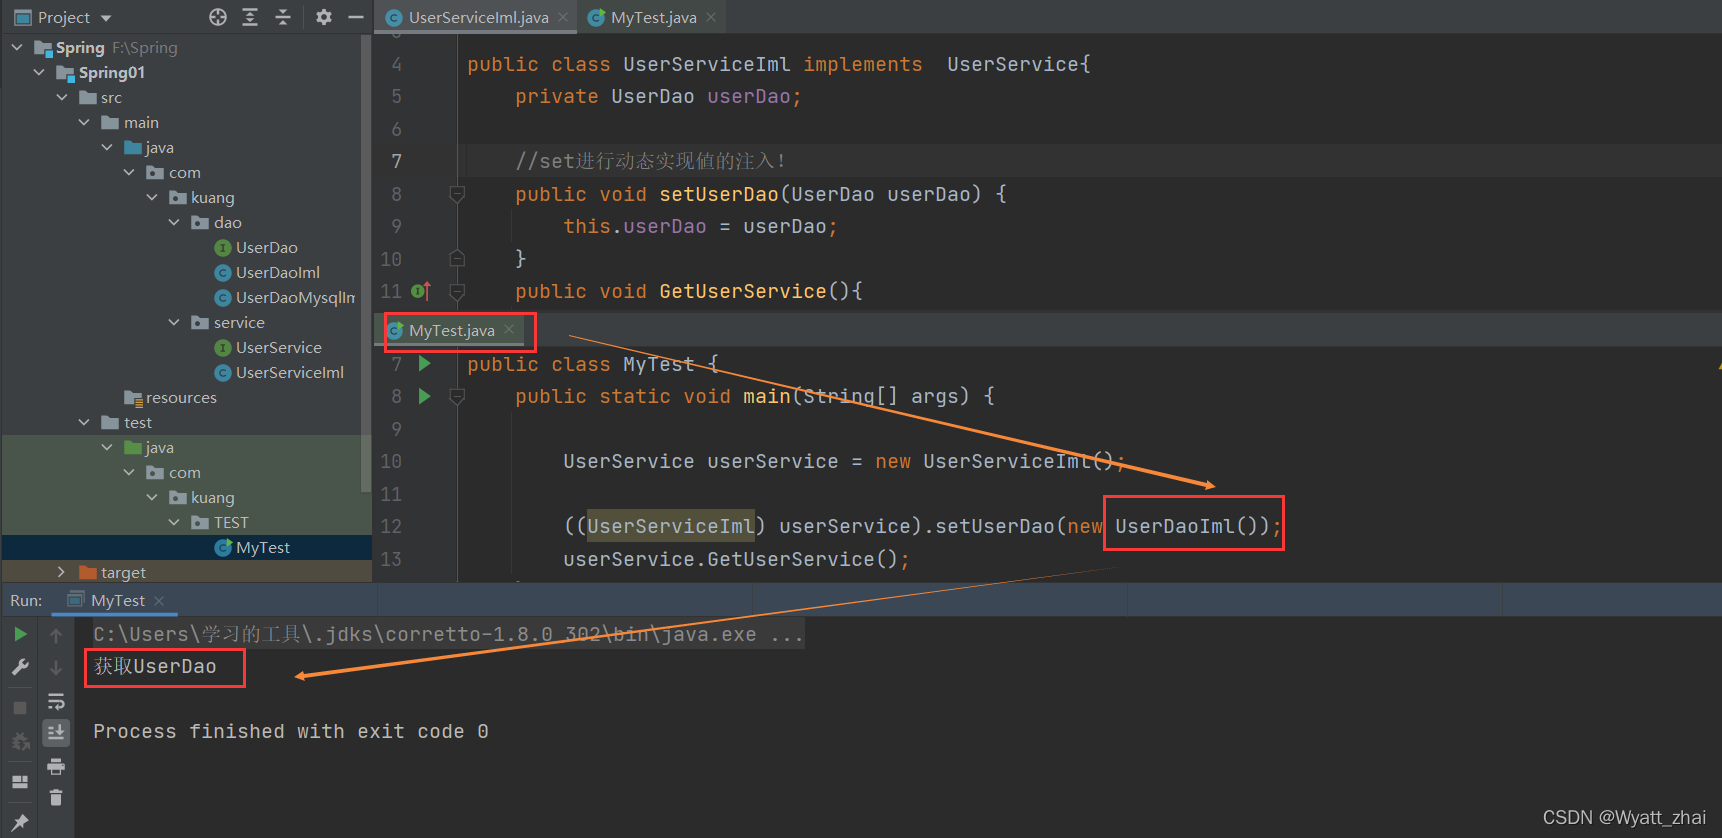
Task: Click setUserDao method name on line 8
Action: 719,194
